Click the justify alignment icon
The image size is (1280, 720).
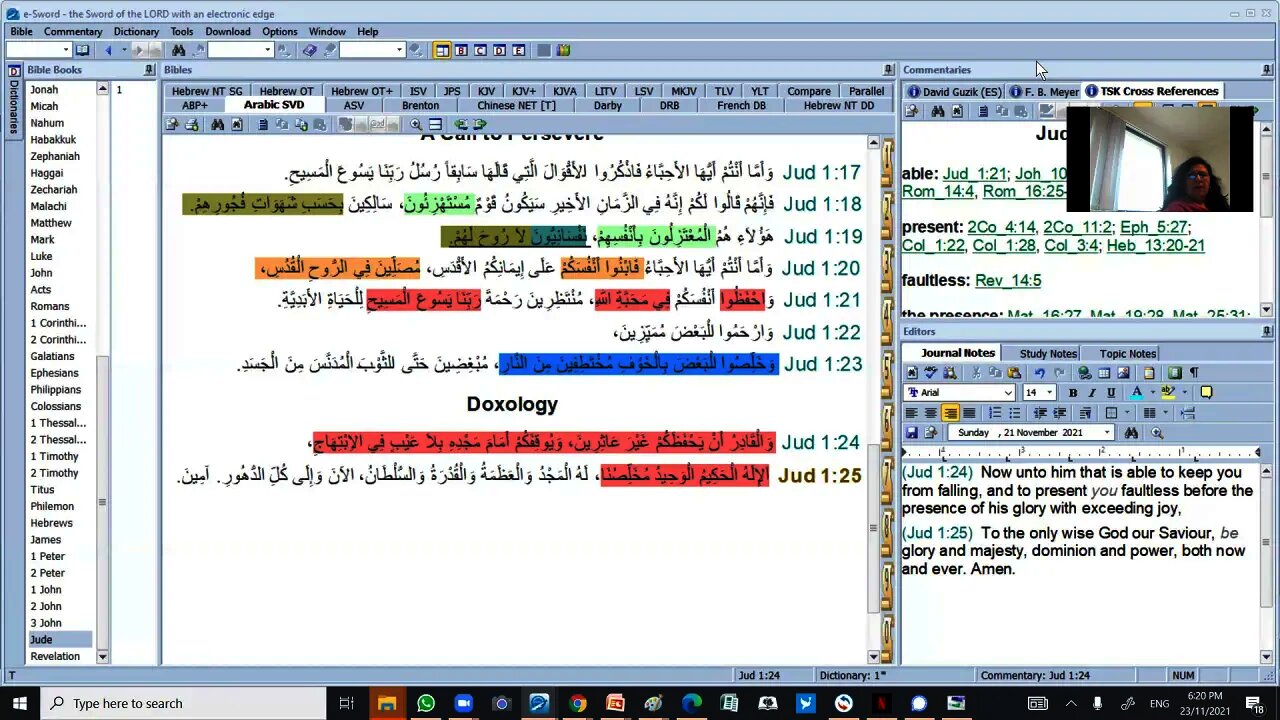(969, 413)
